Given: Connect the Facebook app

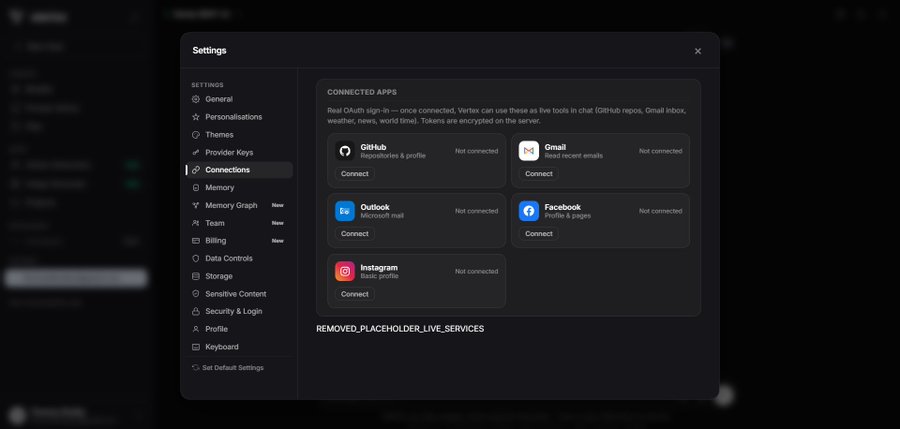Looking at the screenshot, I should click(538, 234).
